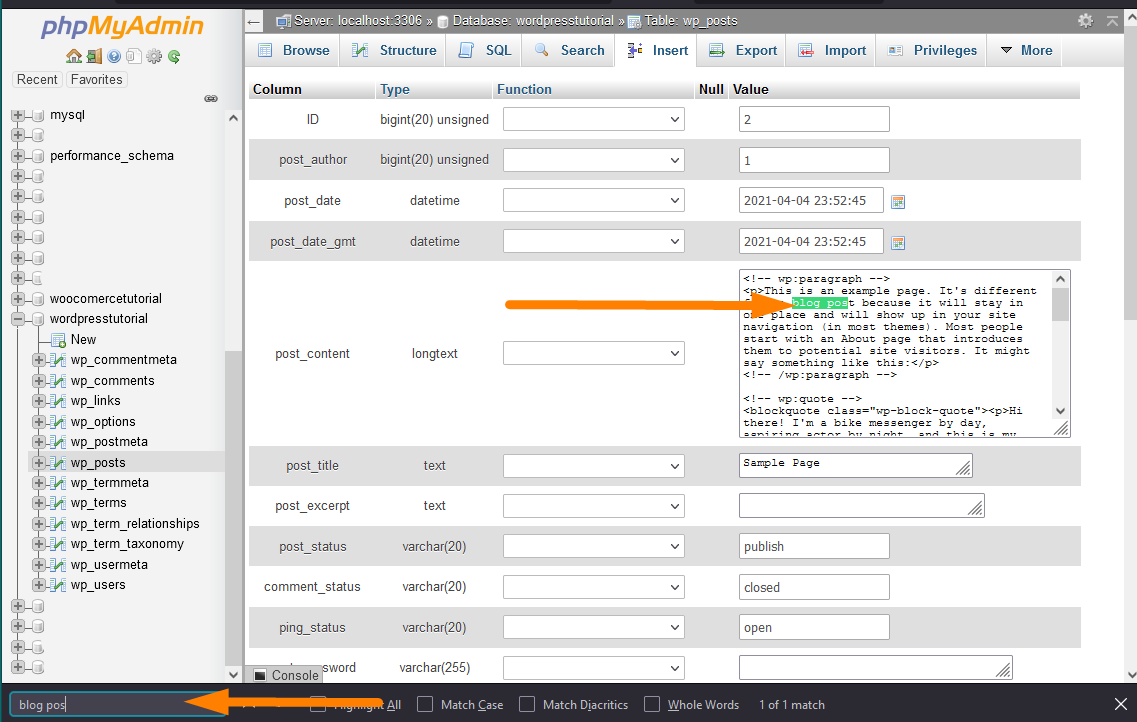1137x722 pixels.
Task: Click the wp_comments table icon
Action: pos(58,381)
